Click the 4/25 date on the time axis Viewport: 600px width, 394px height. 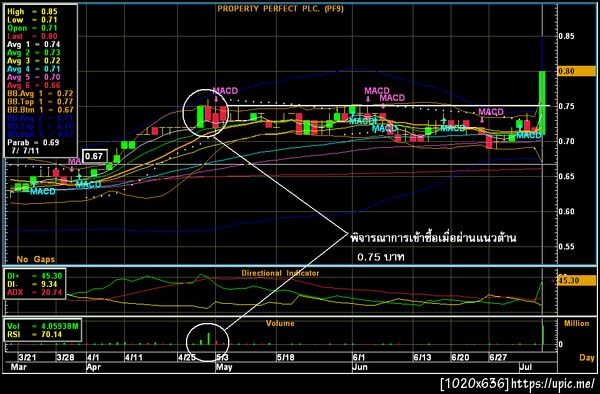pyautogui.click(x=186, y=358)
